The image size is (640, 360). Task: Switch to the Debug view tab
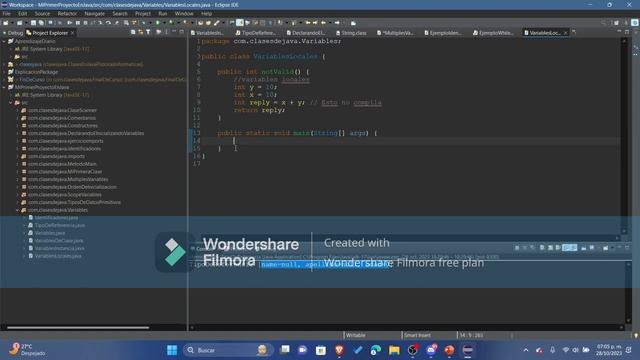point(13,33)
